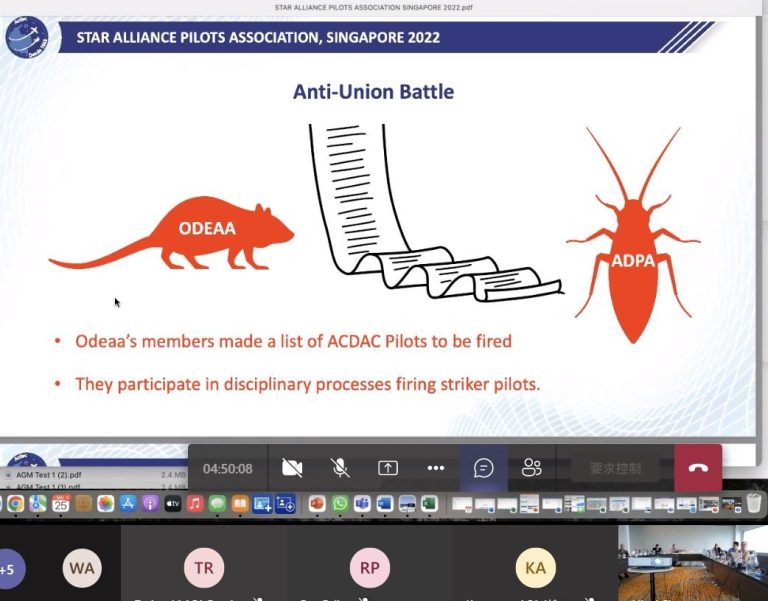Open Microsoft Word from the dock
The image size is (768, 601).
coord(385,504)
